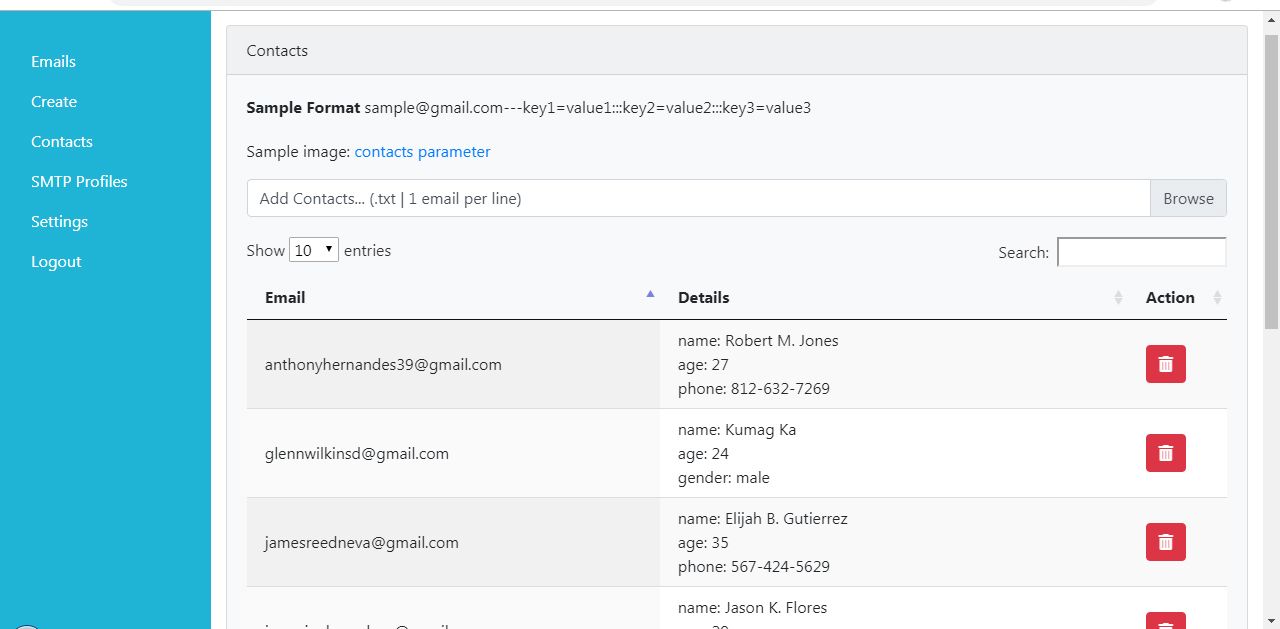Open Emails in the sidebar
1280x629 pixels.
(53, 62)
